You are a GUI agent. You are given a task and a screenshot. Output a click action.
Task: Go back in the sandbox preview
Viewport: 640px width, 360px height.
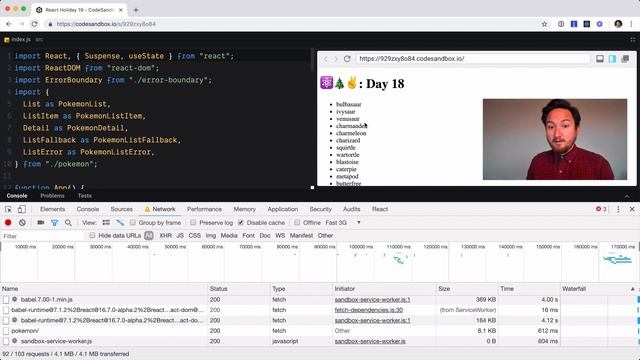(x=326, y=59)
